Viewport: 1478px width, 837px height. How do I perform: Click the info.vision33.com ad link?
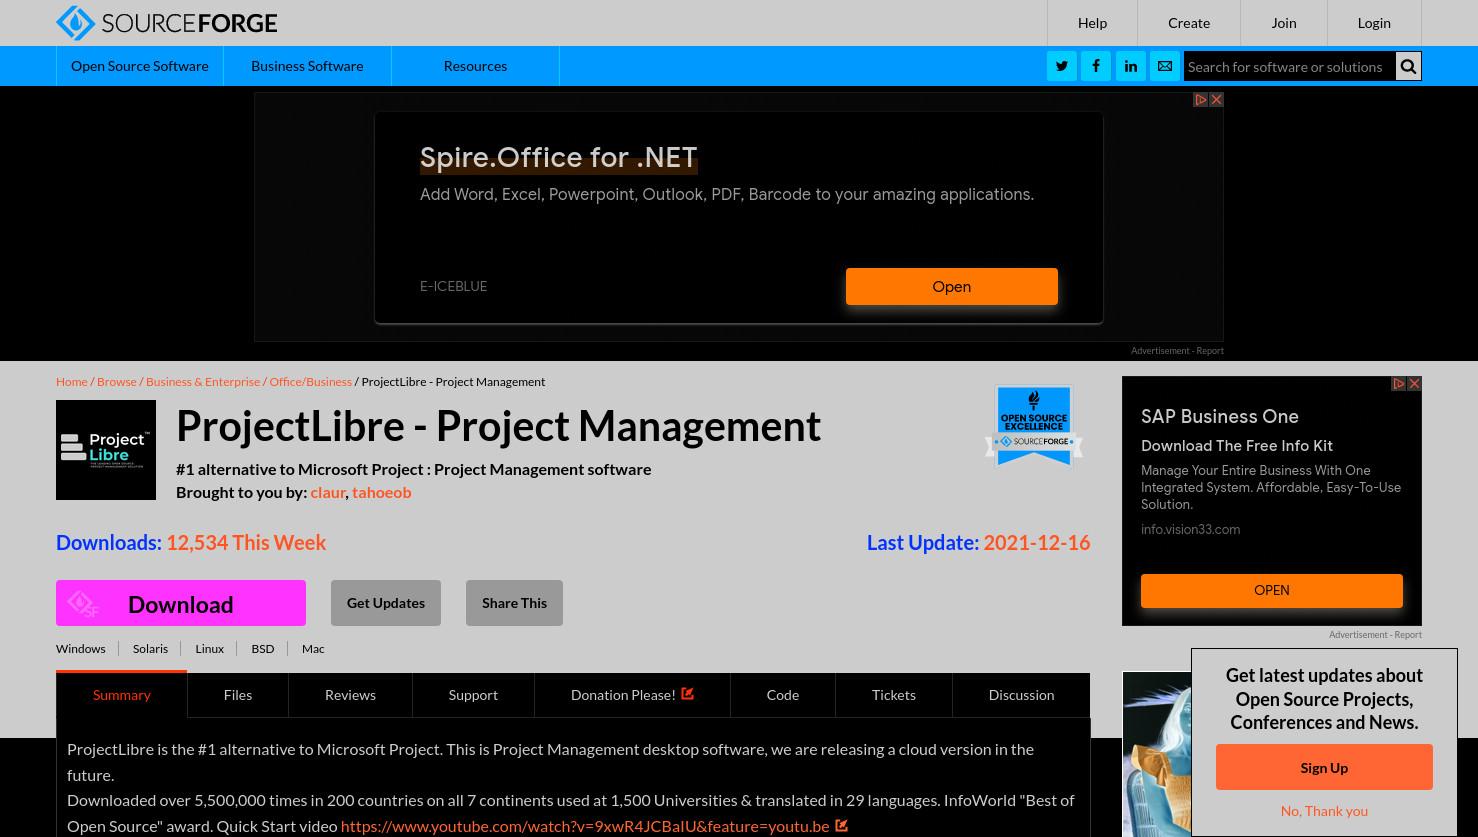1190,530
